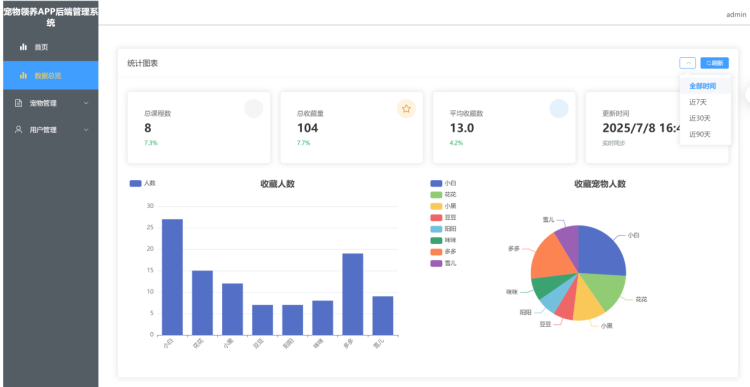Click the star icon on 总收藏量 card

406,109
